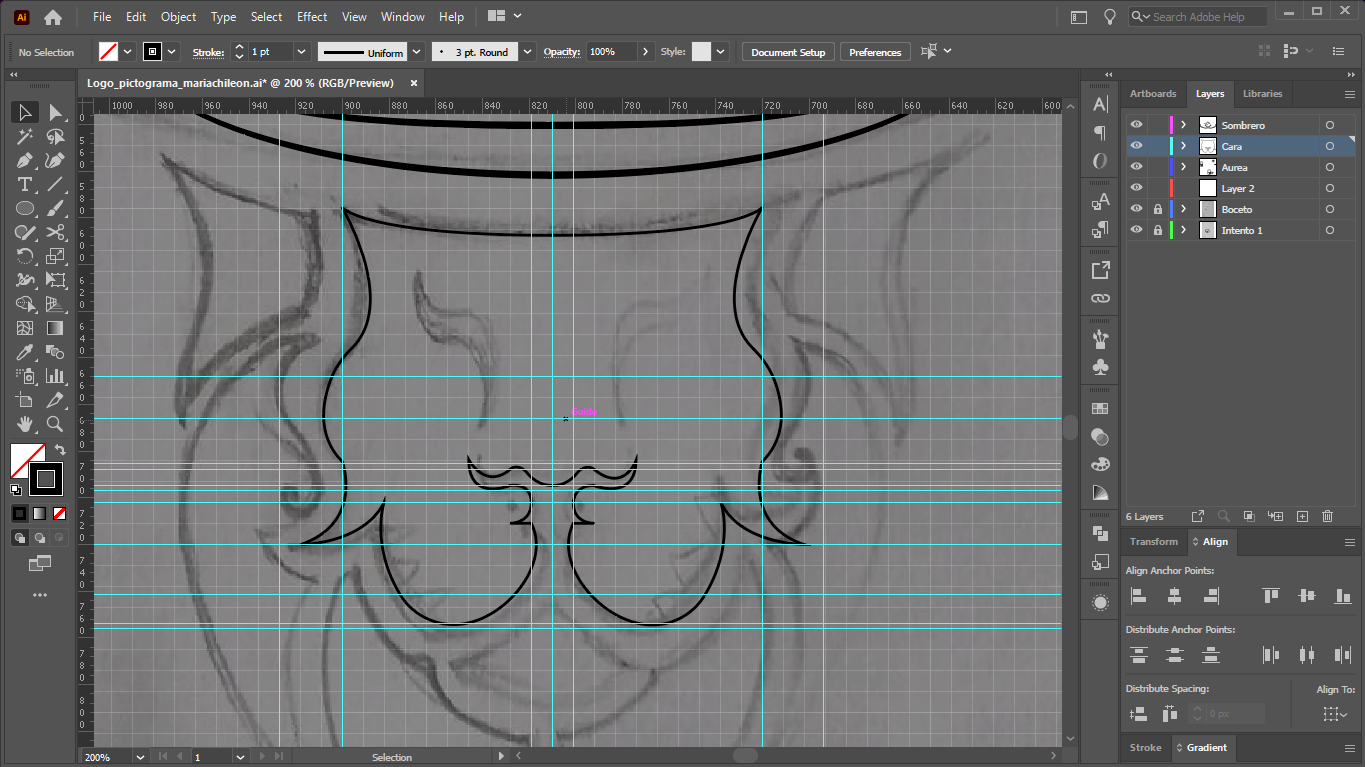
Task: Switch to the Transform panel tab
Action: pos(1154,542)
